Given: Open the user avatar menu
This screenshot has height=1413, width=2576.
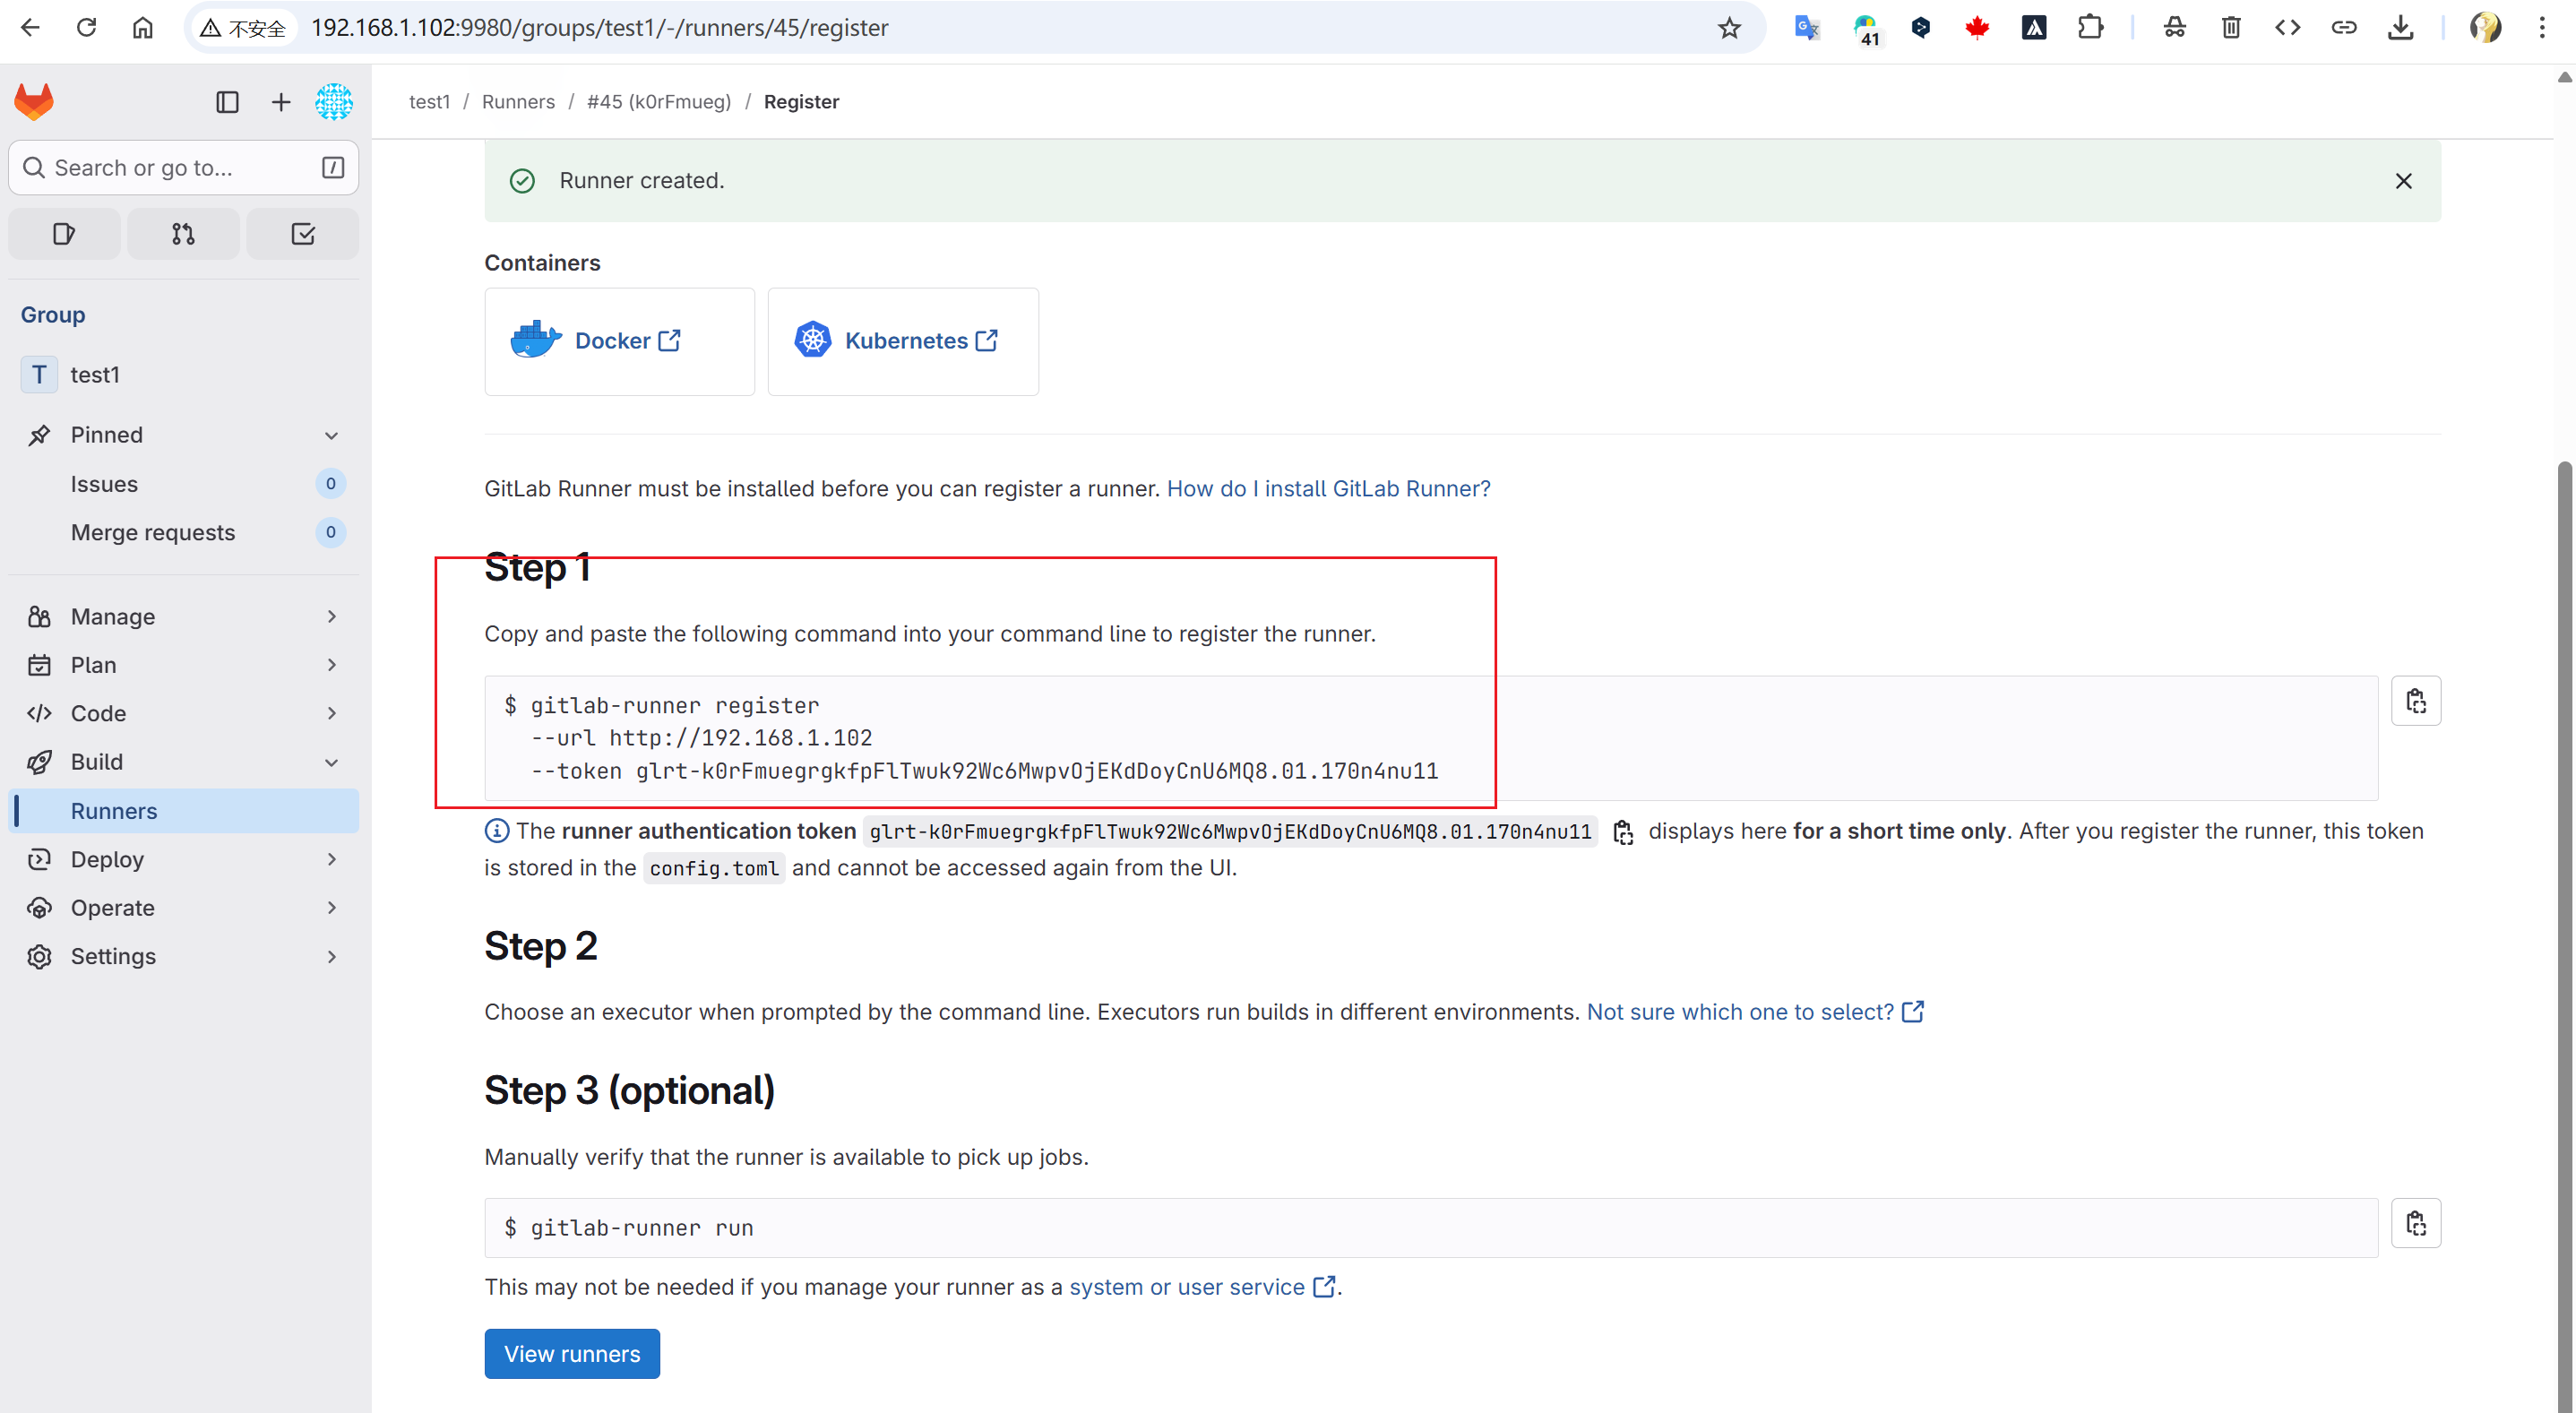Looking at the screenshot, I should click(x=334, y=102).
